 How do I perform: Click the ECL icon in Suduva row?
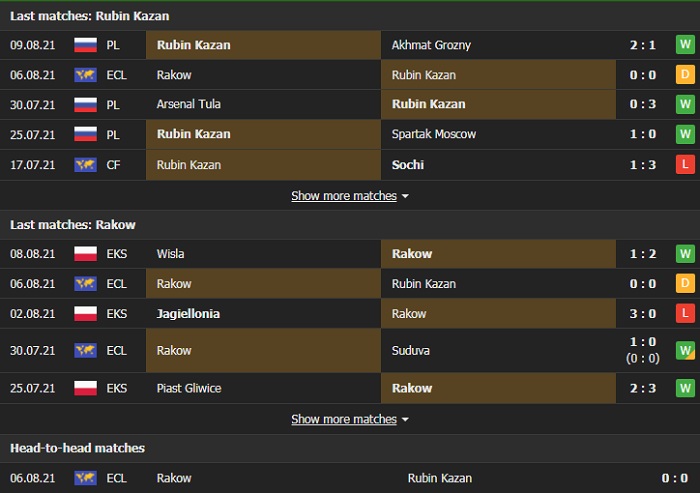[85, 351]
